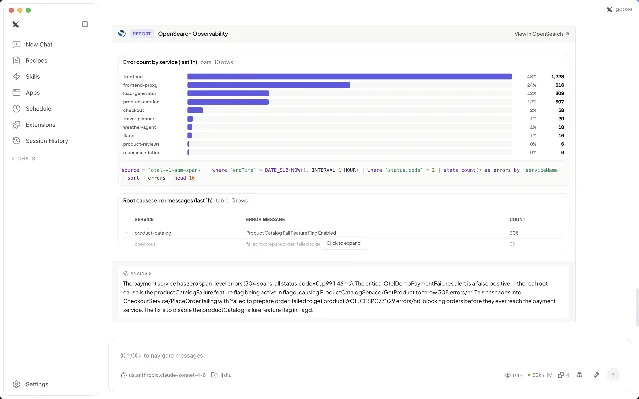Click the mode selector left of token indicator
This screenshot has height=399, width=639.
click(513, 375)
